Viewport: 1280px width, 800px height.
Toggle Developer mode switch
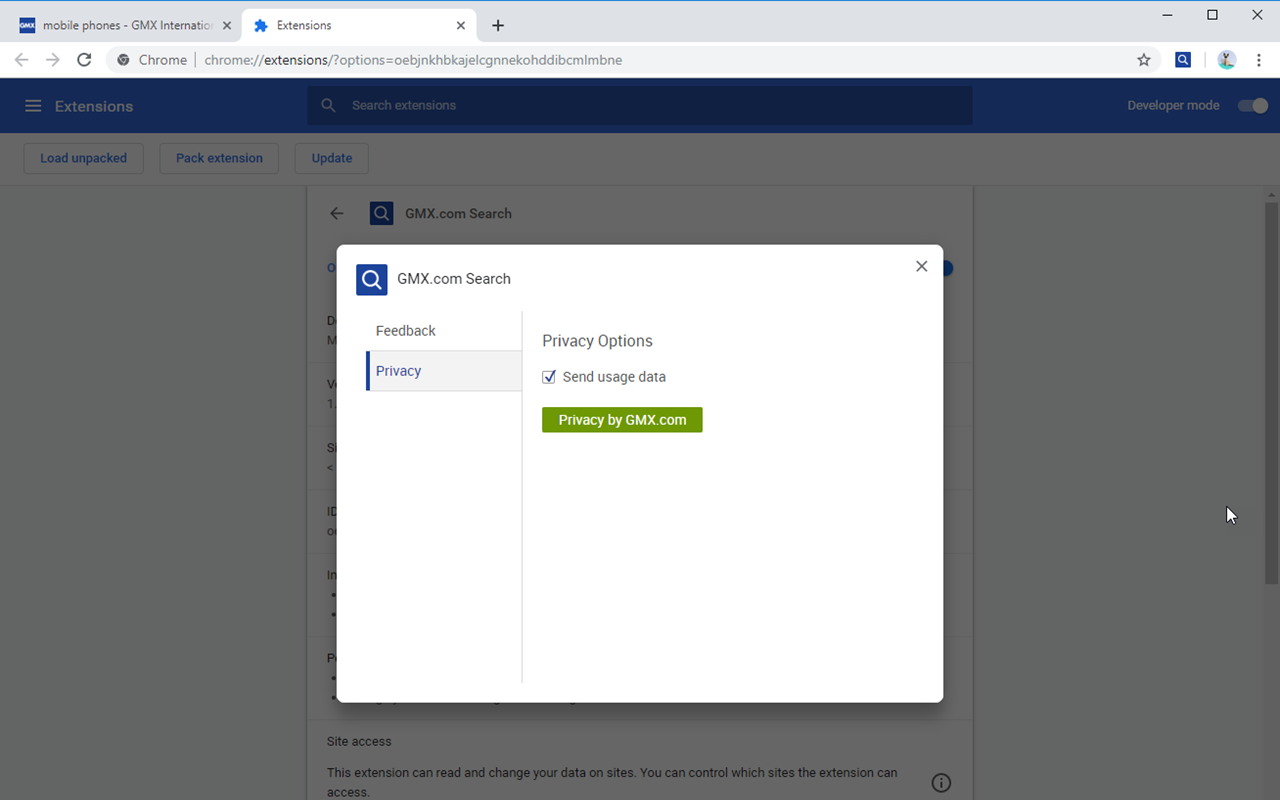tap(1253, 106)
